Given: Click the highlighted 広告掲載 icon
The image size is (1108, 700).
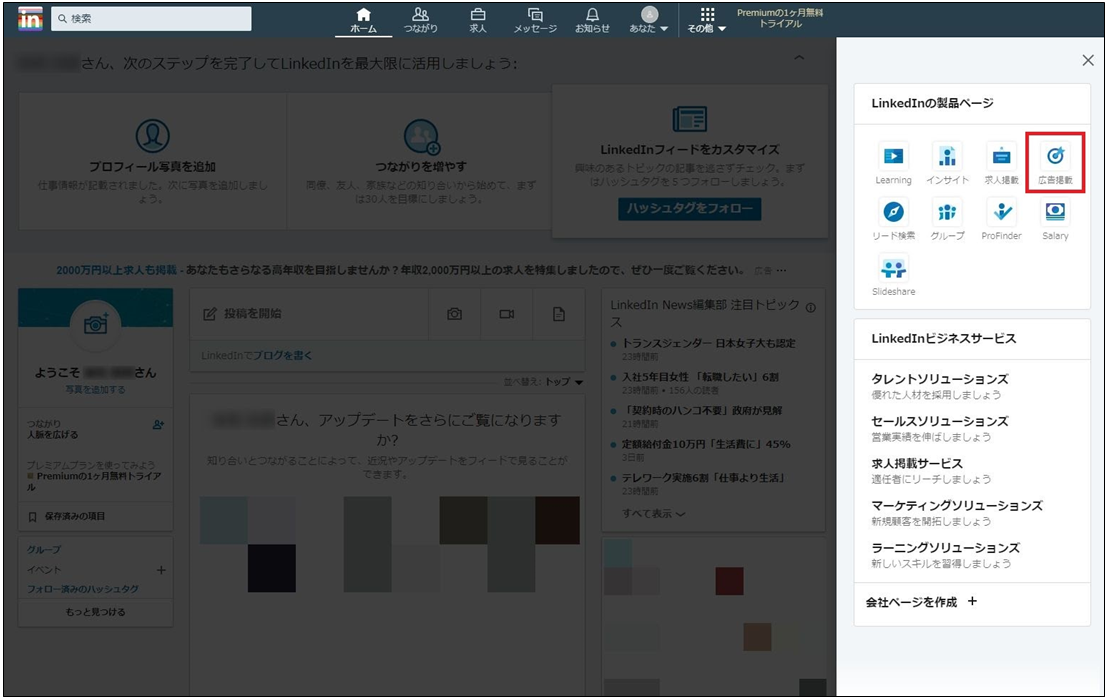Looking at the screenshot, I should [x=1055, y=156].
